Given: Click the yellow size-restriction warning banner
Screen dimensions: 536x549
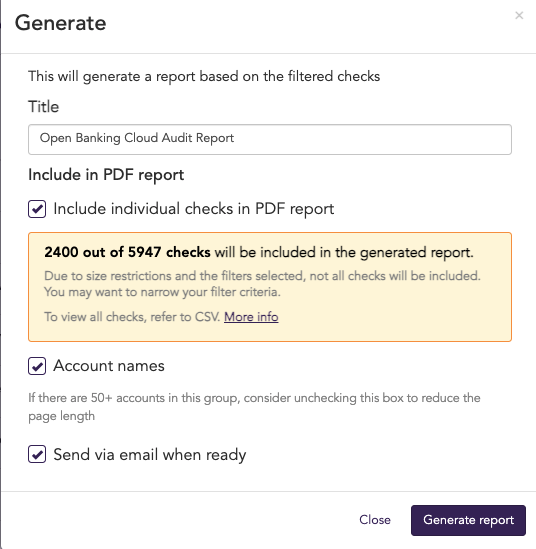Looking at the screenshot, I should 270,286.
